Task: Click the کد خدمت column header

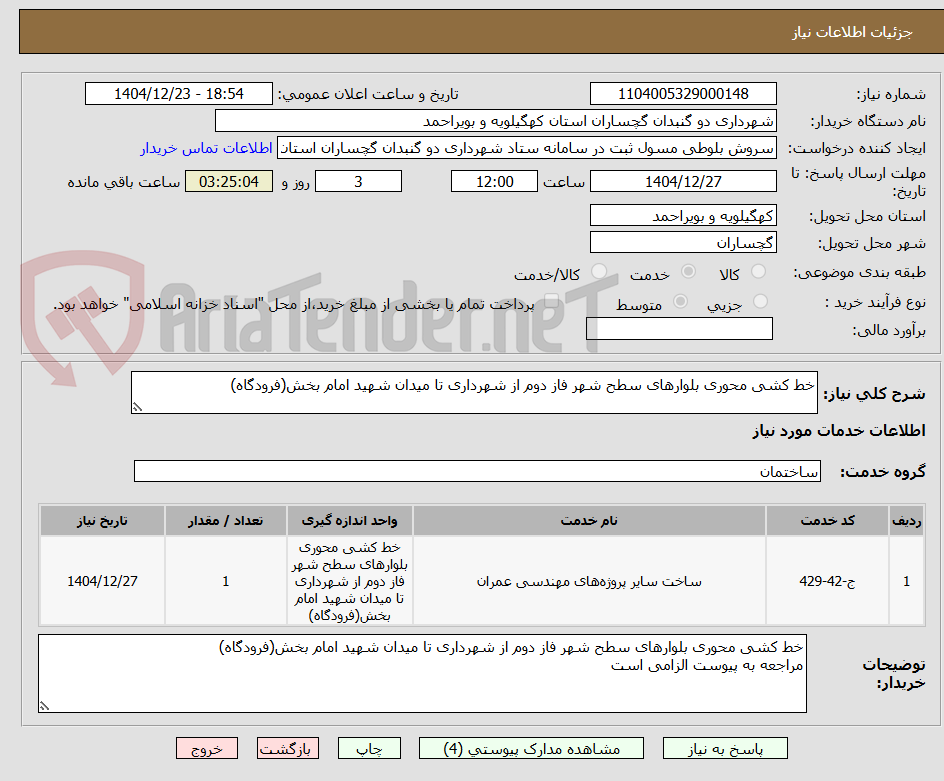Action: tap(827, 520)
